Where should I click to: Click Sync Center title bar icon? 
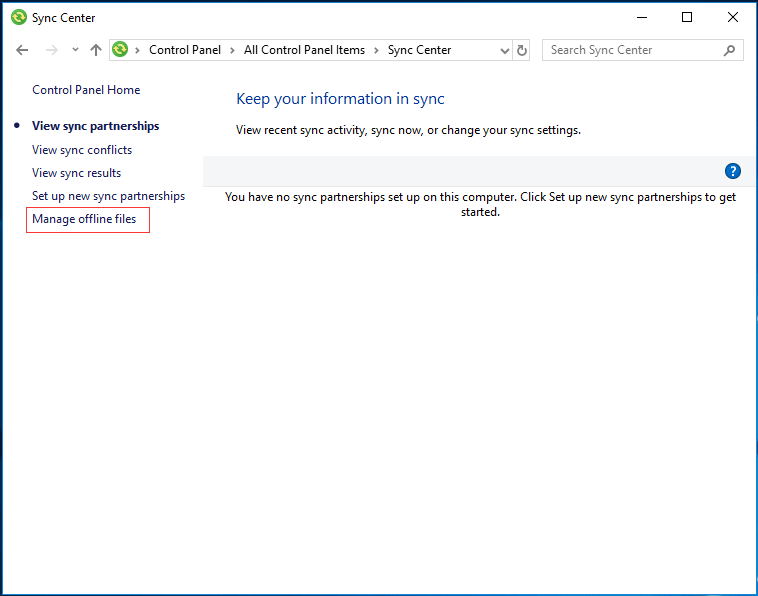click(19, 17)
